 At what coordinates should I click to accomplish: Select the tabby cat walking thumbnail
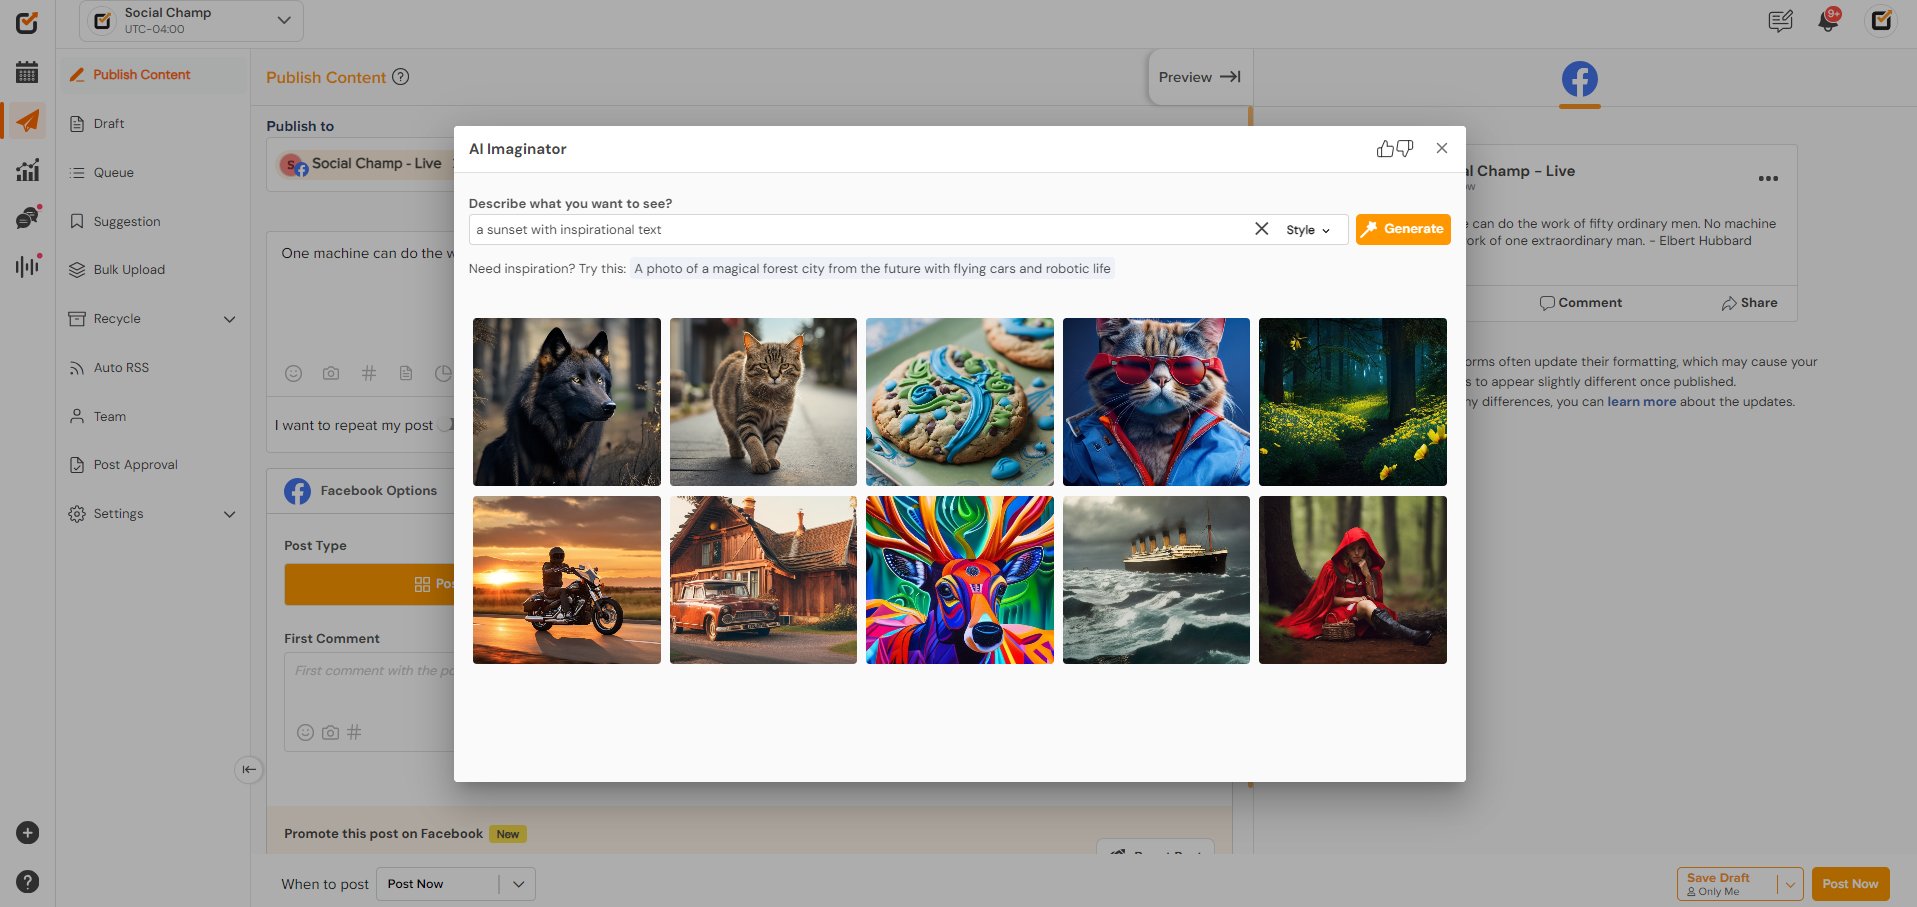[763, 402]
